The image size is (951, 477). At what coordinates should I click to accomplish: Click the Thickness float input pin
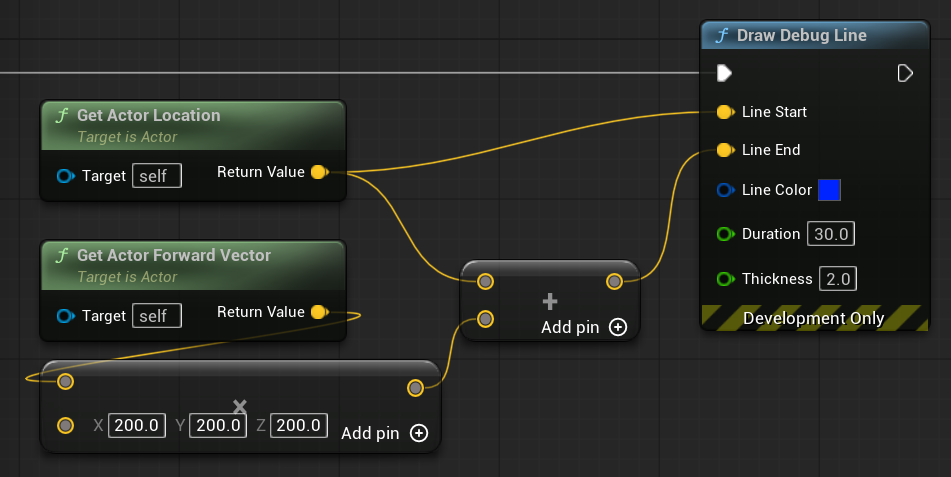tap(726, 279)
